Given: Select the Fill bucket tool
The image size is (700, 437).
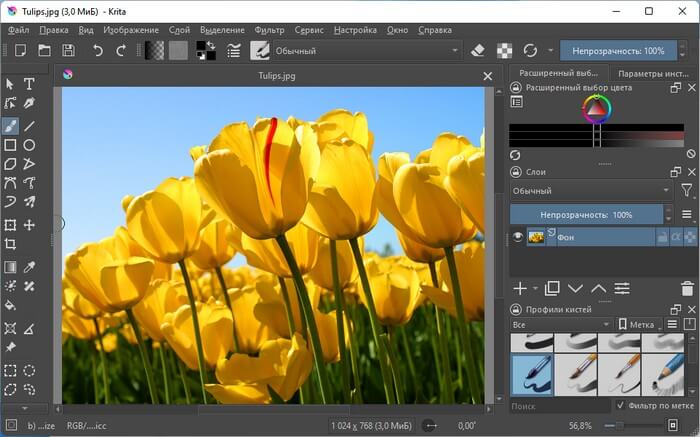Looking at the screenshot, I should tap(10, 306).
